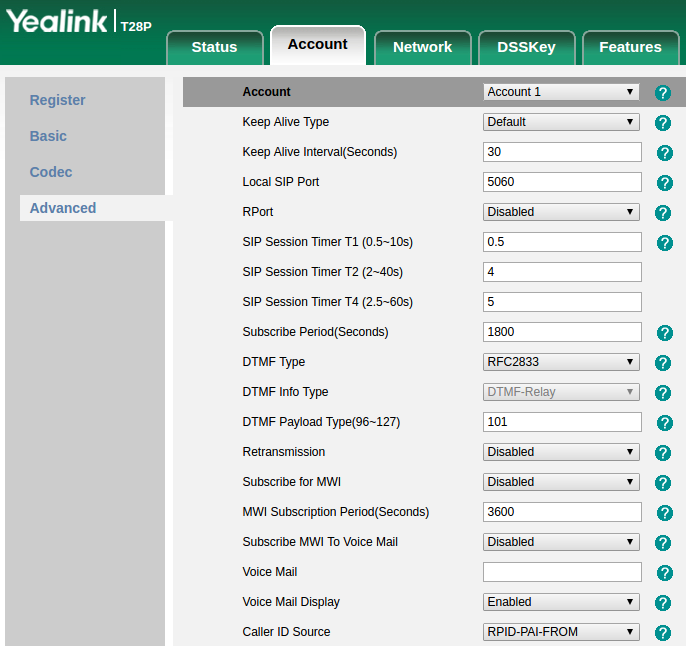Open the Subscribe for MWI dropdown
This screenshot has height=646, width=686.
pyautogui.click(x=561, y=482)
